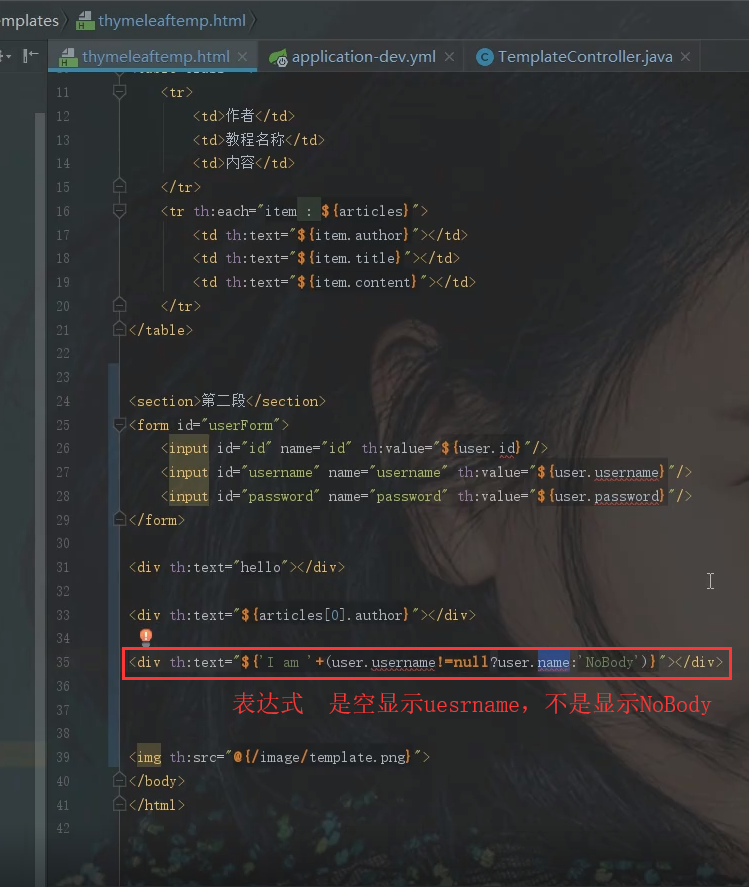The image size is (749, 887).
Task: Collapse the th:each tr block at line 16
Action: pyautogui.click(x=119, y=210)
